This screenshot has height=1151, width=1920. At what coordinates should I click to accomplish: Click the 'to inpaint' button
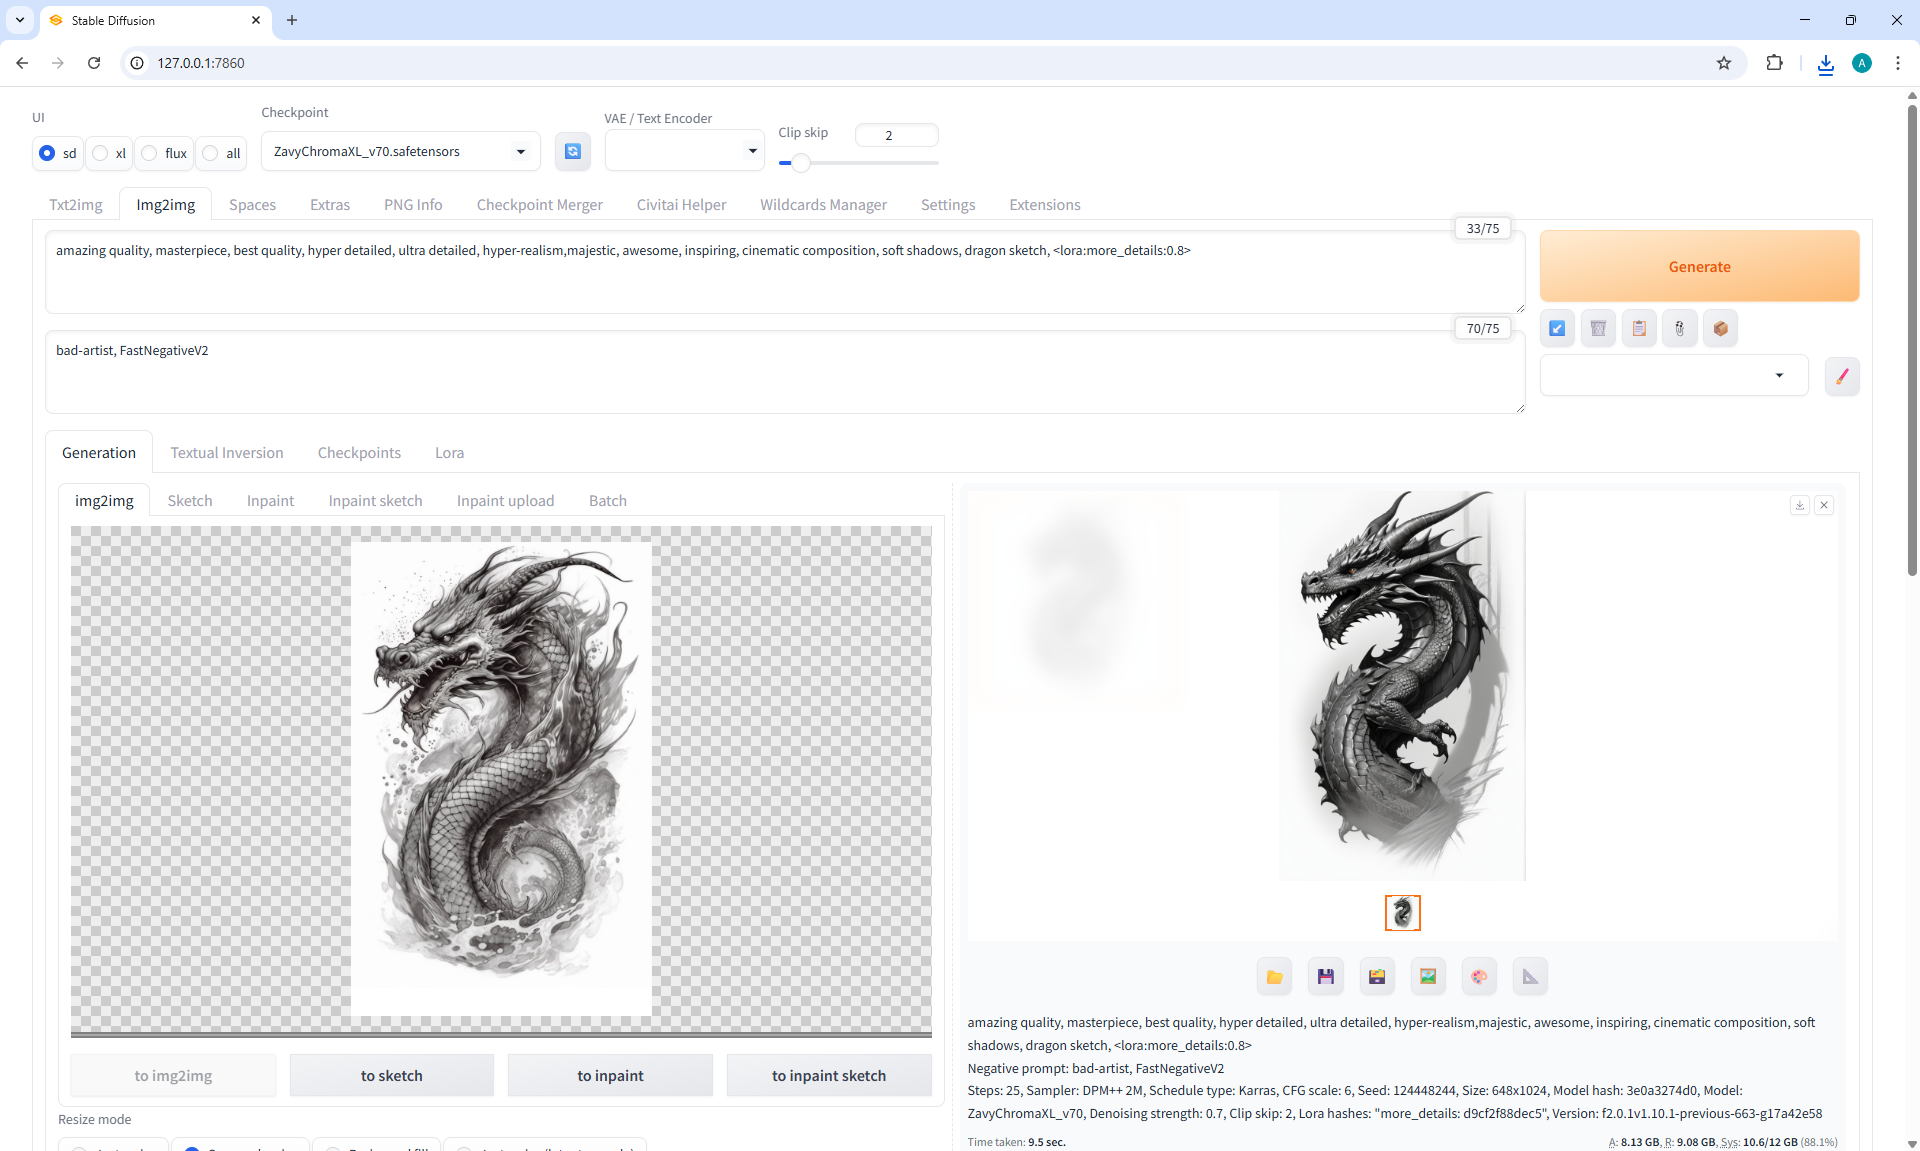pos(610,1075)
